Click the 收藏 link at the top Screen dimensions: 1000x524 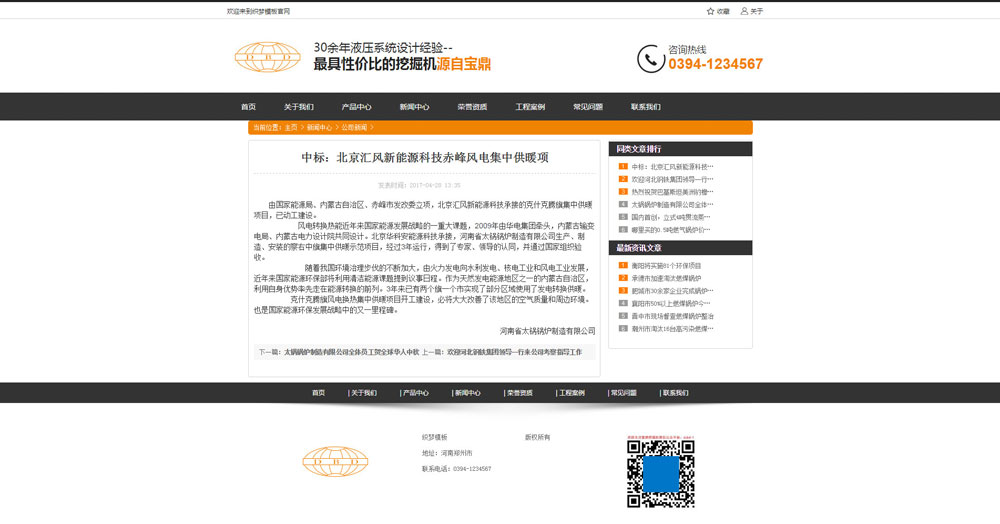(723, 11)
